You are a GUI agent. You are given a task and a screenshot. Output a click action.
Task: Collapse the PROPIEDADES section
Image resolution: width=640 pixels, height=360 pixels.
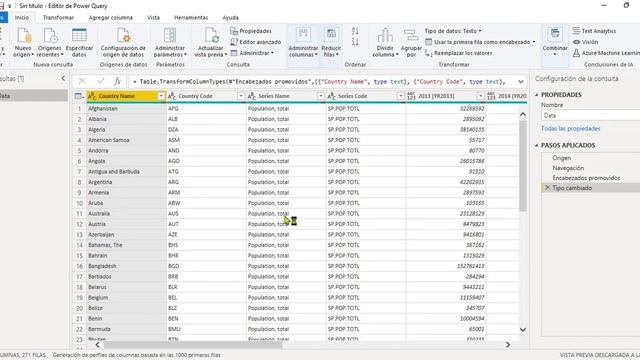[537, 95]
